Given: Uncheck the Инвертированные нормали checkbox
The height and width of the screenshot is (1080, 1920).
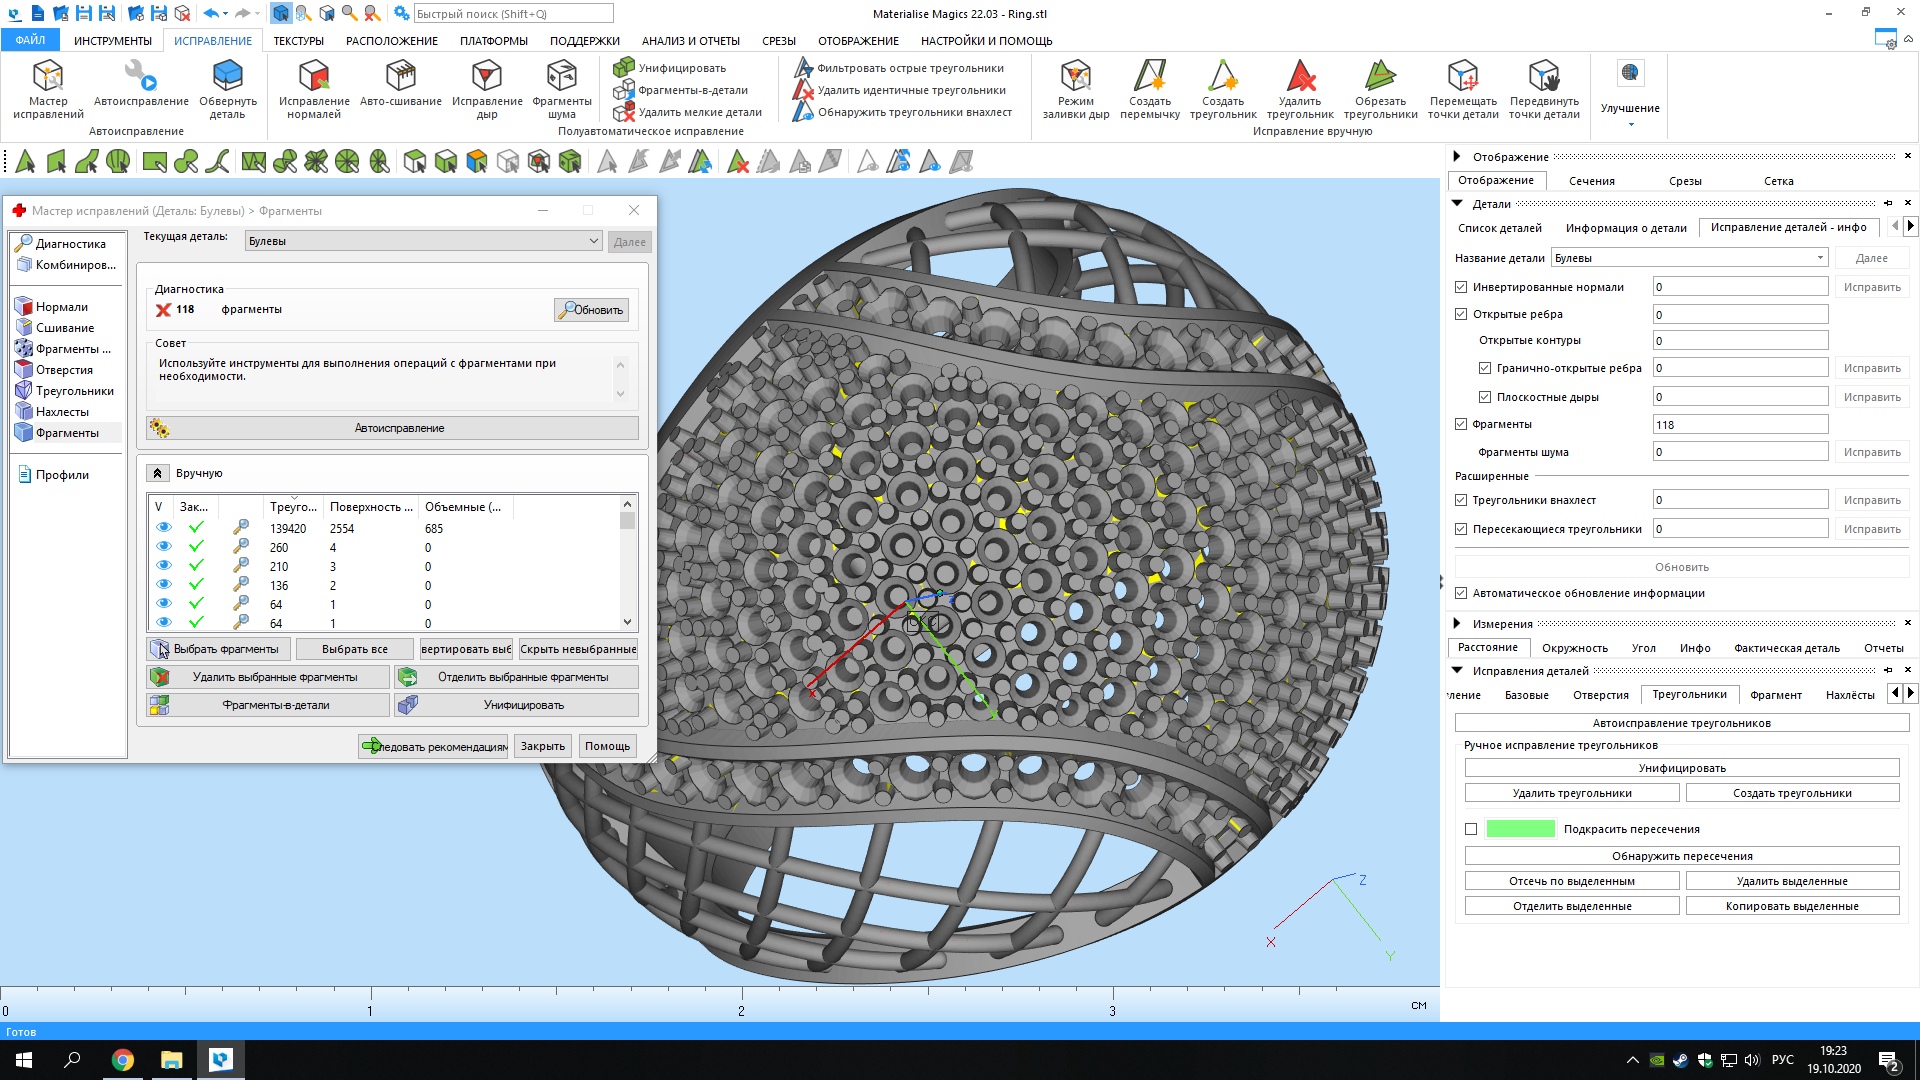Looking at the screenshot, I should click(1461, 287).
